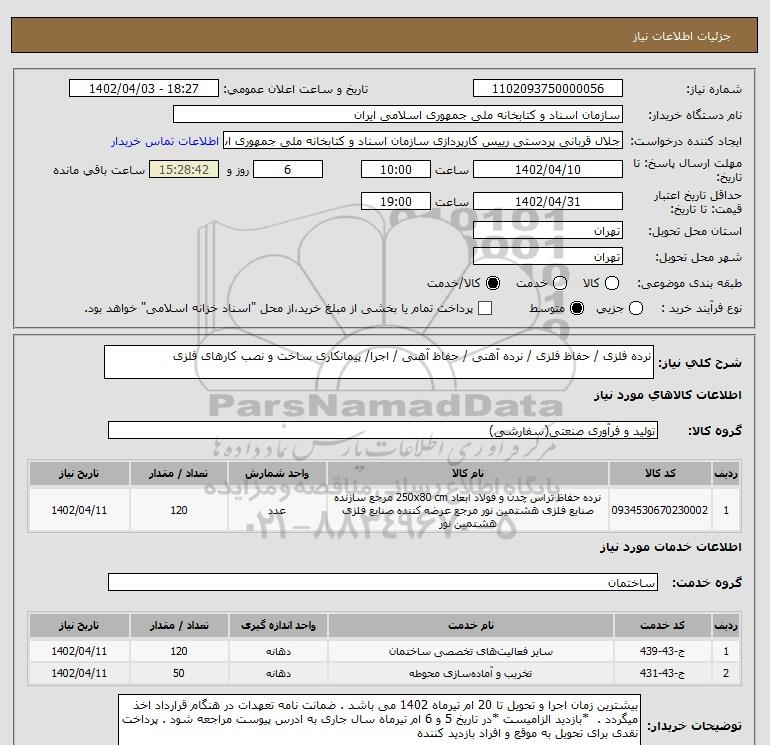770x745 pixels.
Task: Click the announcement date field 1402/04/03 - 18:27
Action: [143, 88]
